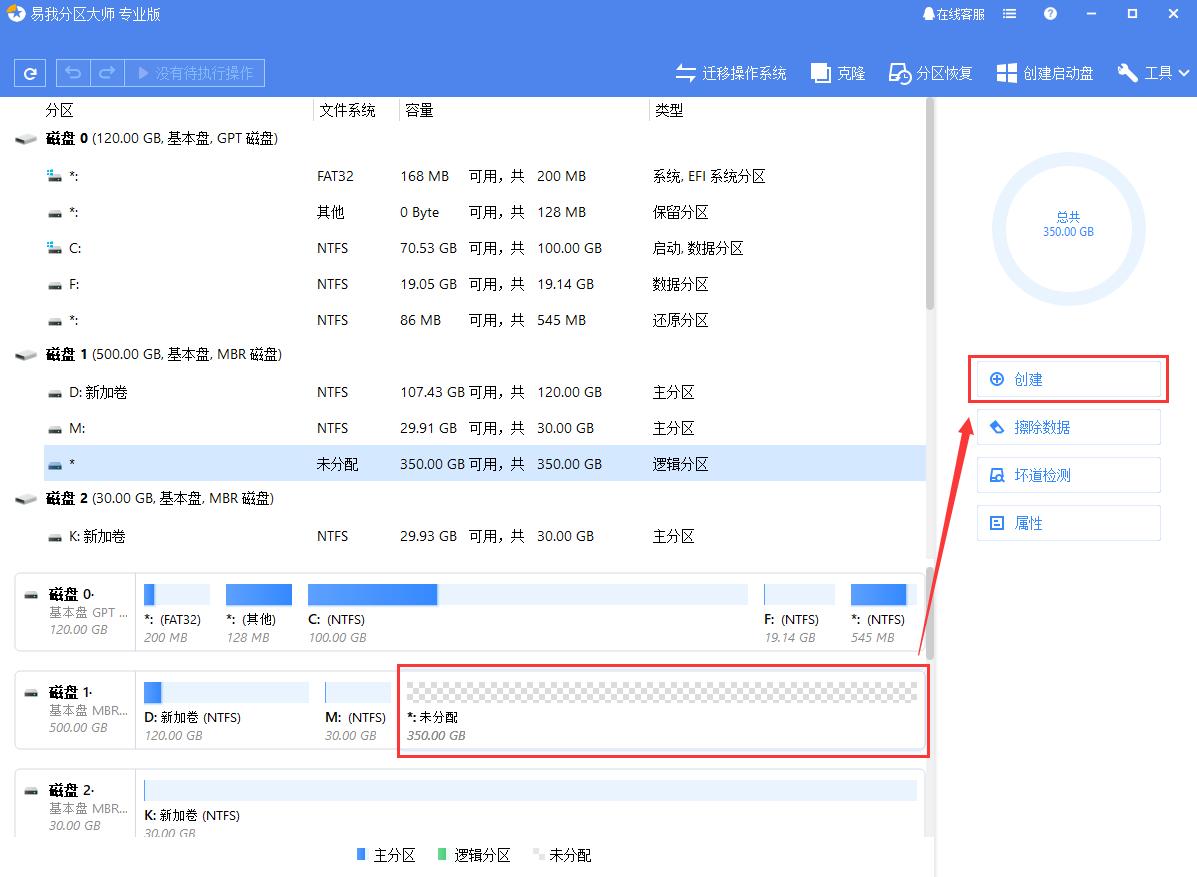Click the blue 主分区 legend swatch
The image size is (1197, 877).
(x=361, y=855)
